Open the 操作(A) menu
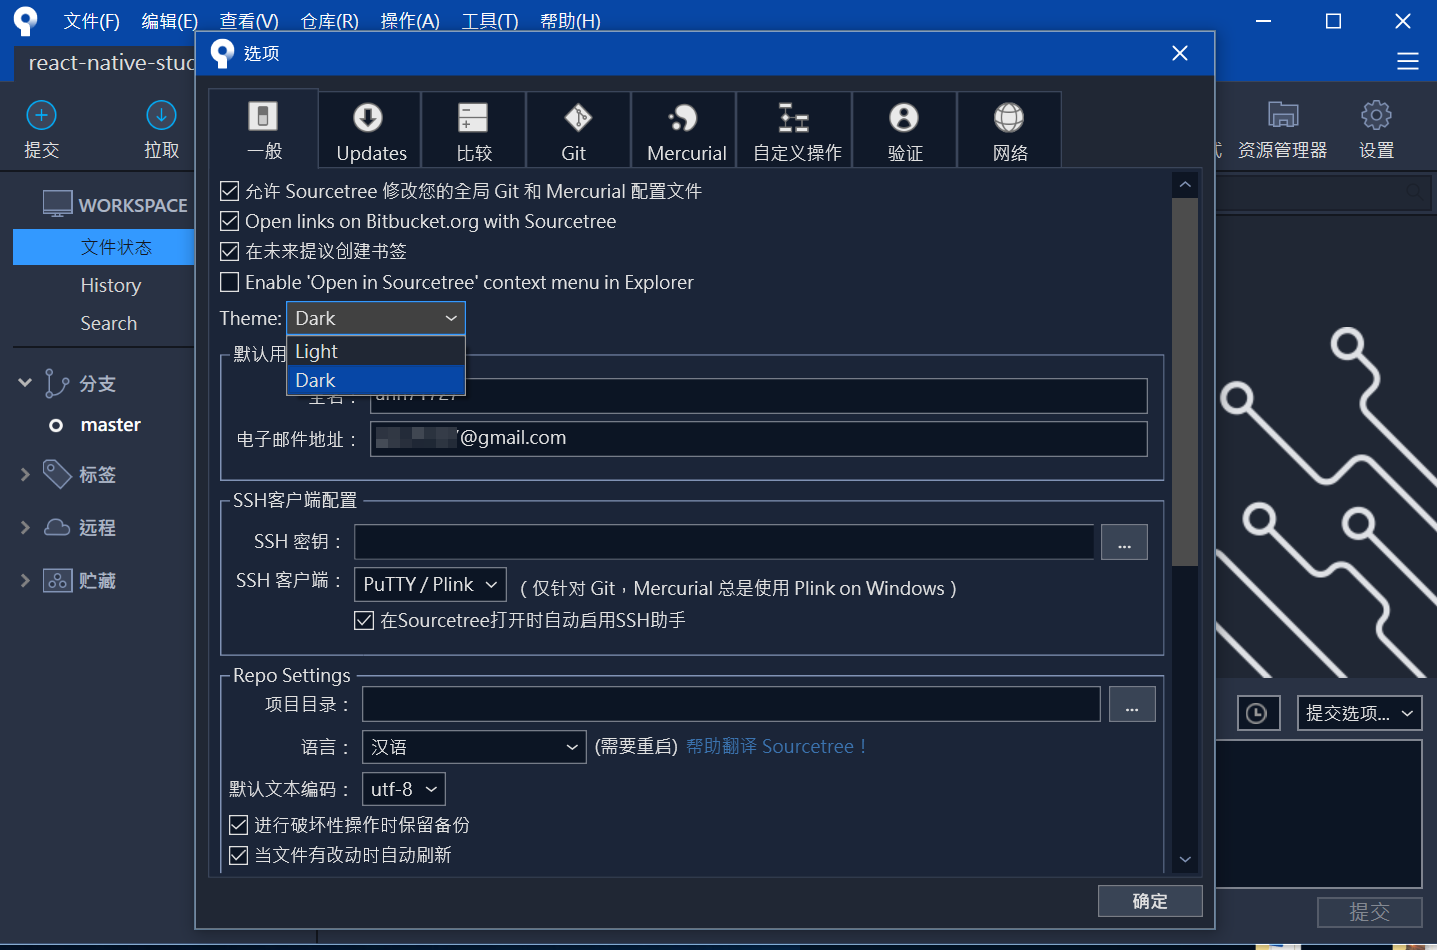The height and width of the screenshot is (950, 1437). [x=410, y=21]
